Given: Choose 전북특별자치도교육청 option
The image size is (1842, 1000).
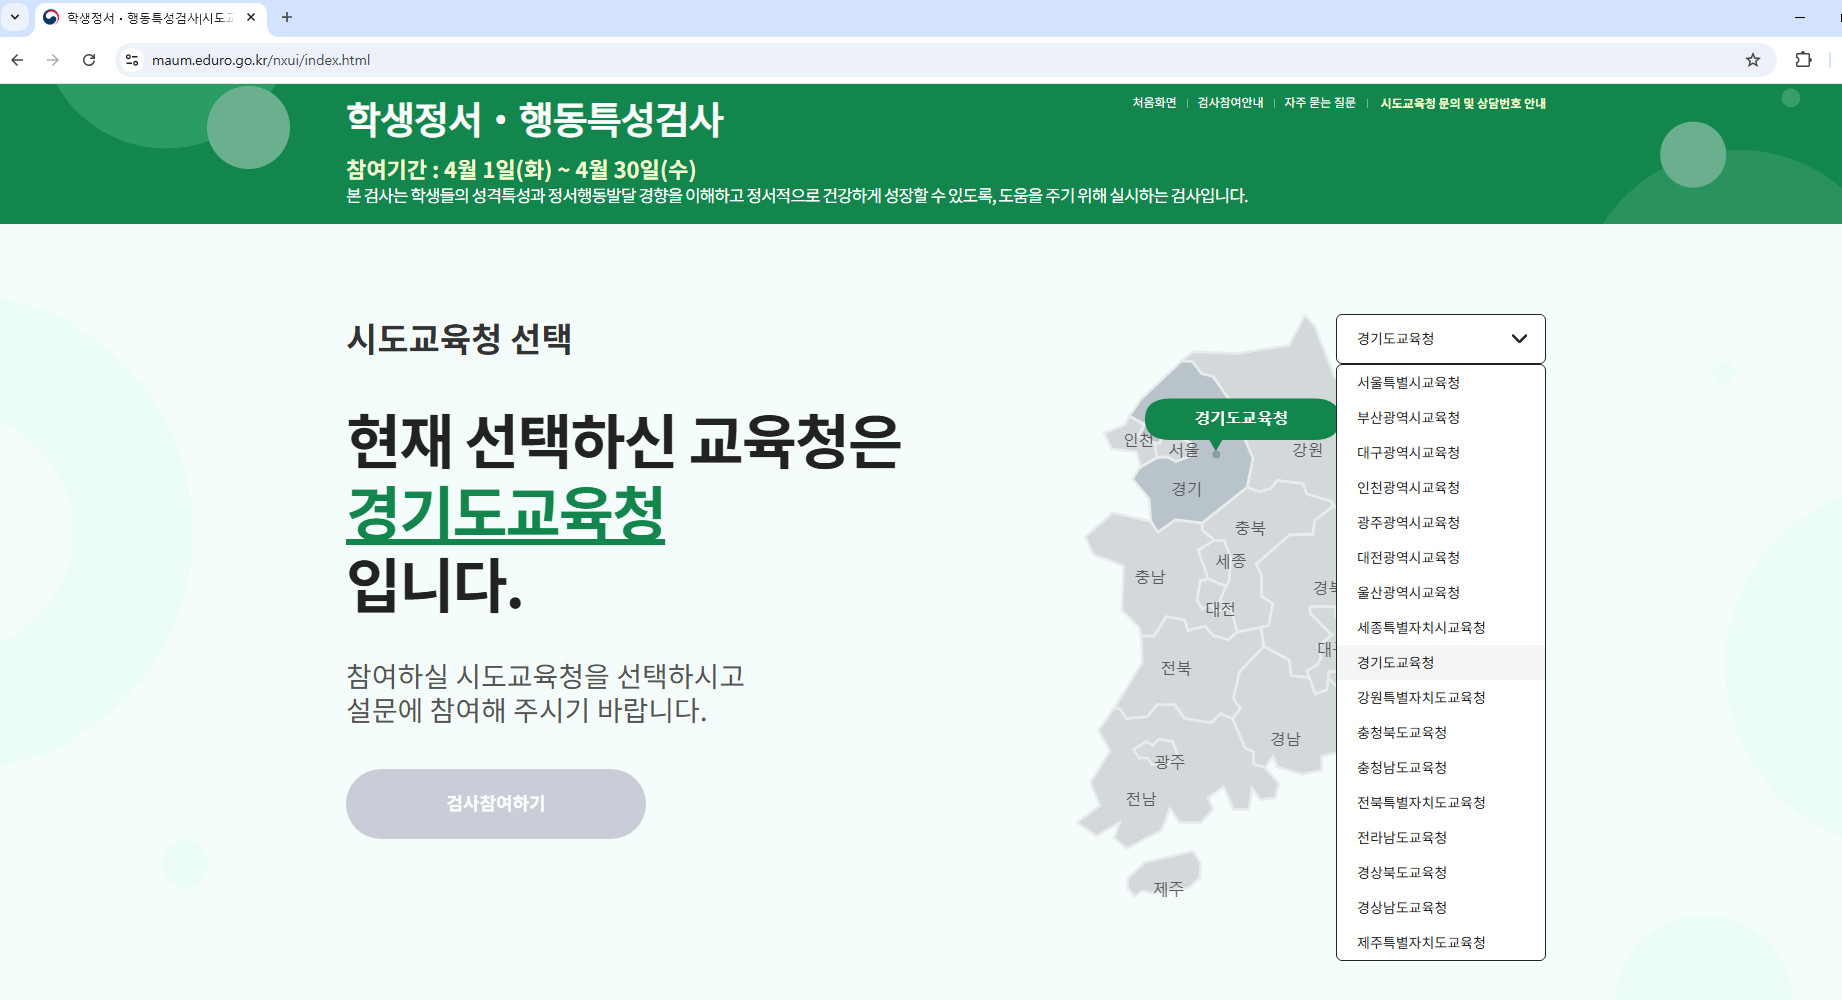Looking at the screenshot, I should 1441,803.
